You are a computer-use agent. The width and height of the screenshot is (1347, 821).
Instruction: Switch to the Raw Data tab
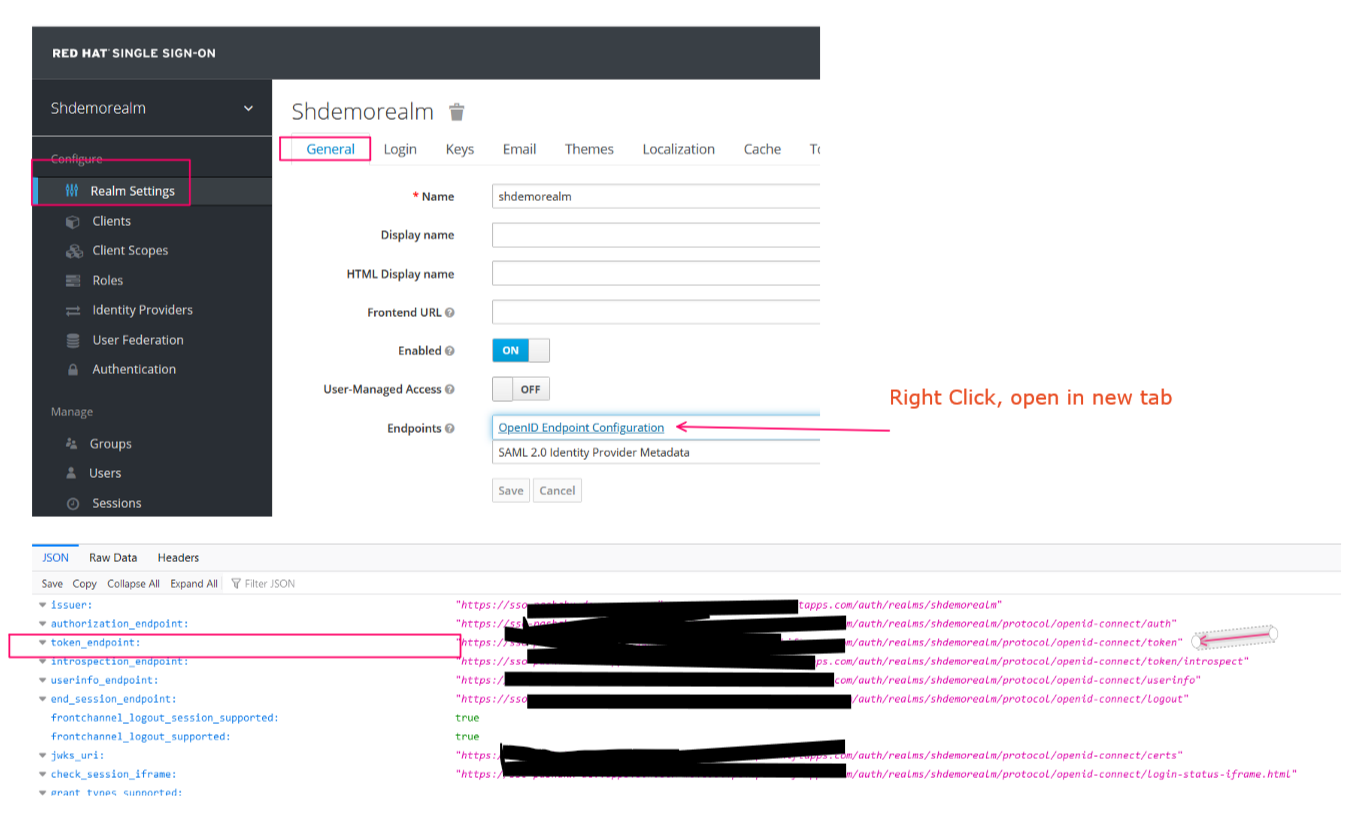coord(113,557)
